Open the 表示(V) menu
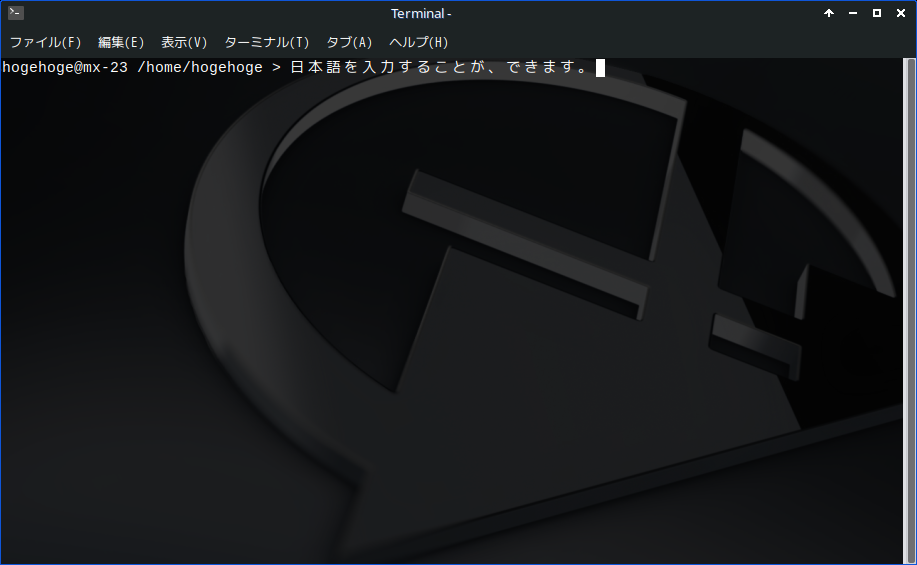Screen dimensions: 917x565 pyautogui.click(x=184, y=42)
